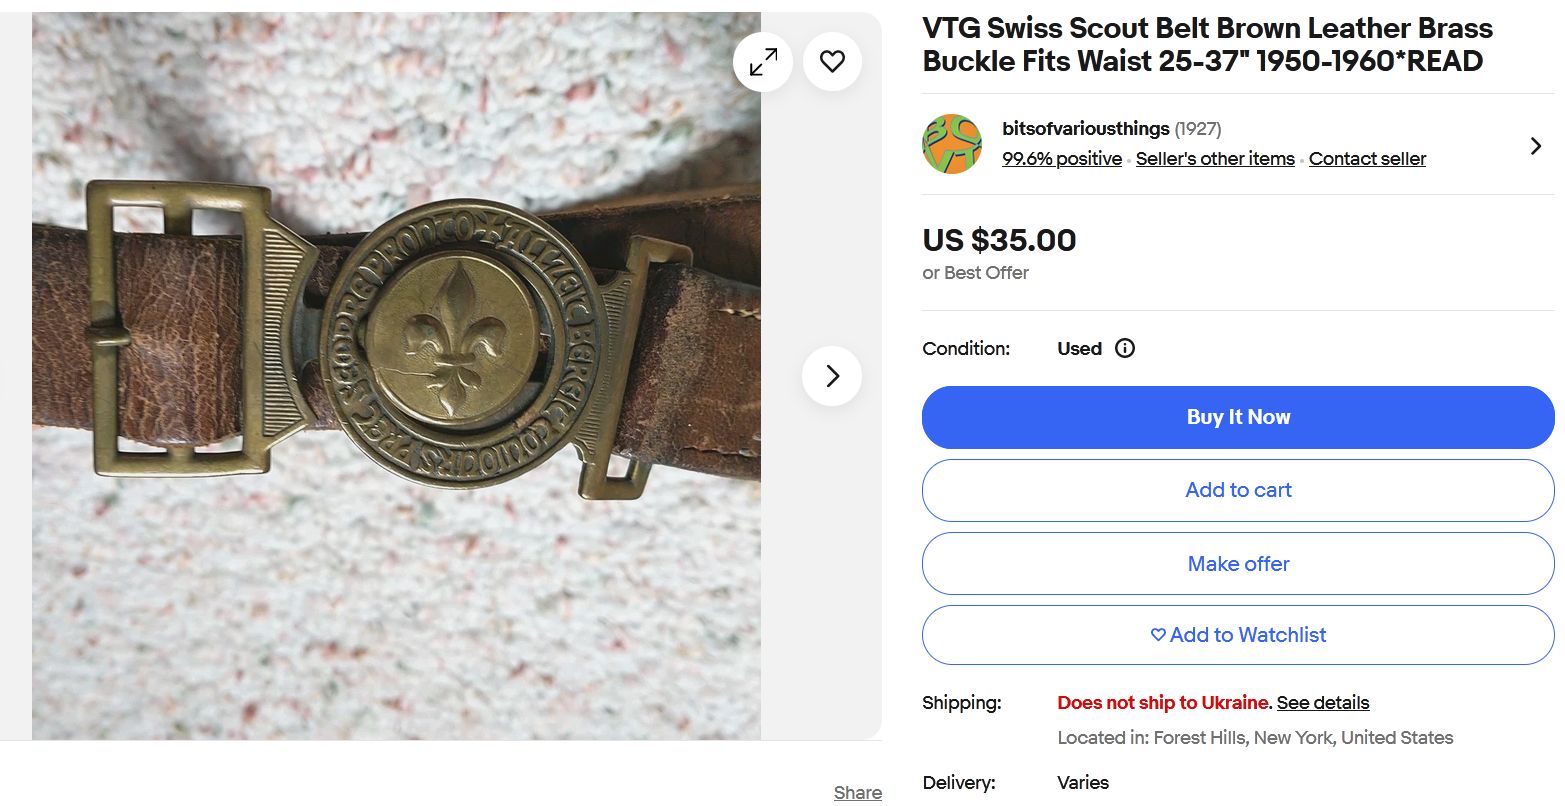The height and width of the screenshot is (806, 1565).
Task: Click the Add to cart button
Action: tap(1238, 490)
